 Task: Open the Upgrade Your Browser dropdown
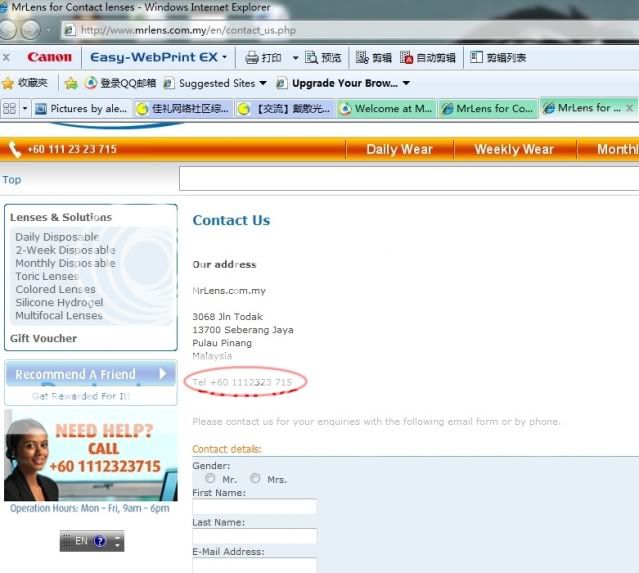click(x=406, y=83)
